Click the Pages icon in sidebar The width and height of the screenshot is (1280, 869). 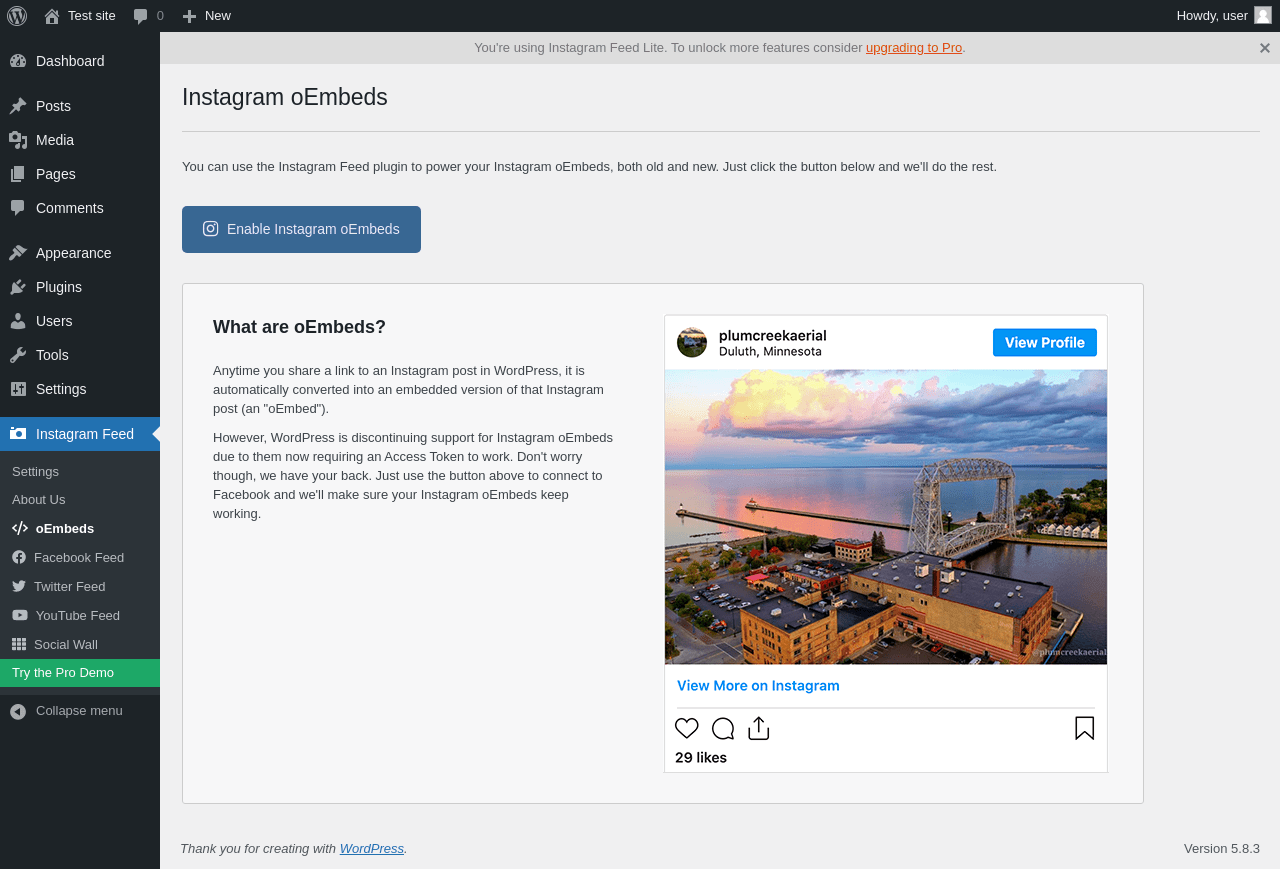click(x=18, y=174)
